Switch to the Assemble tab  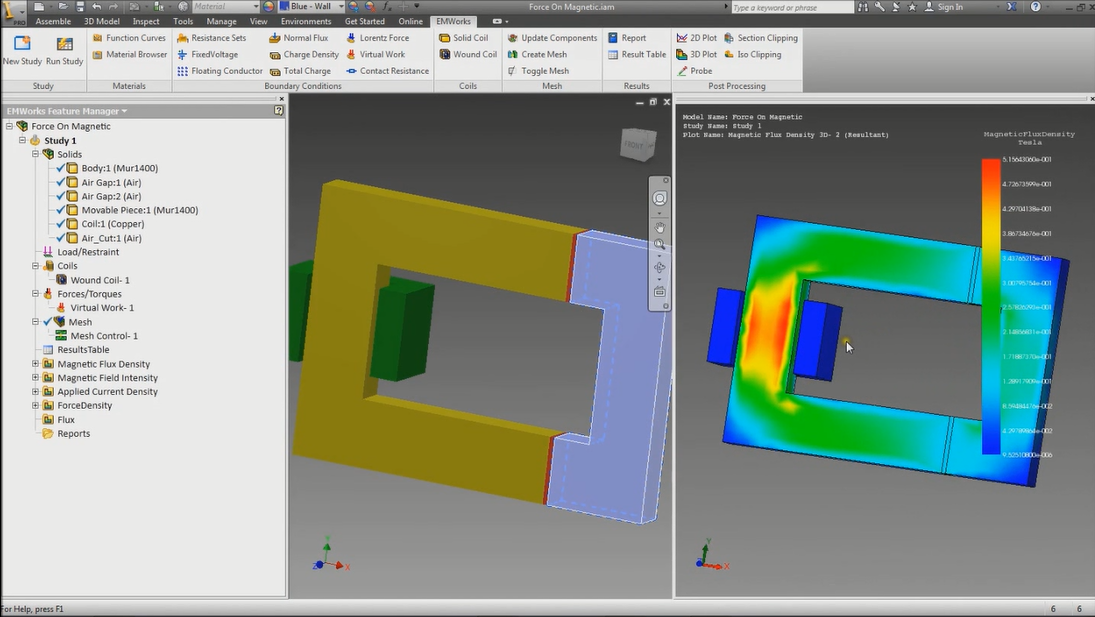[x=53, y=22]
